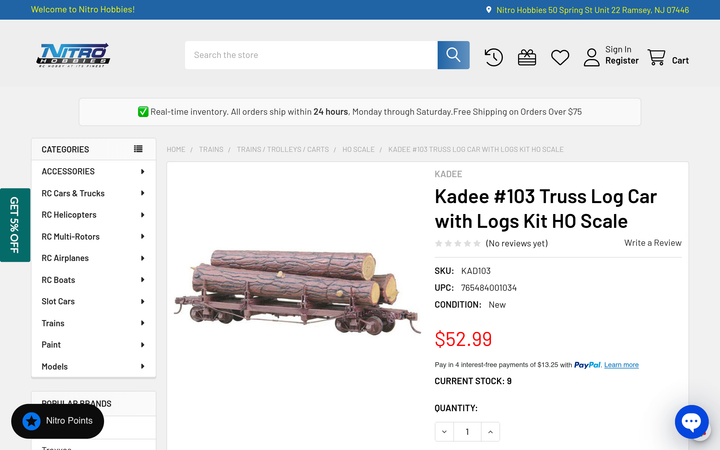
Task: Click the location pin icon in top bar
Action: coord(489,10)
